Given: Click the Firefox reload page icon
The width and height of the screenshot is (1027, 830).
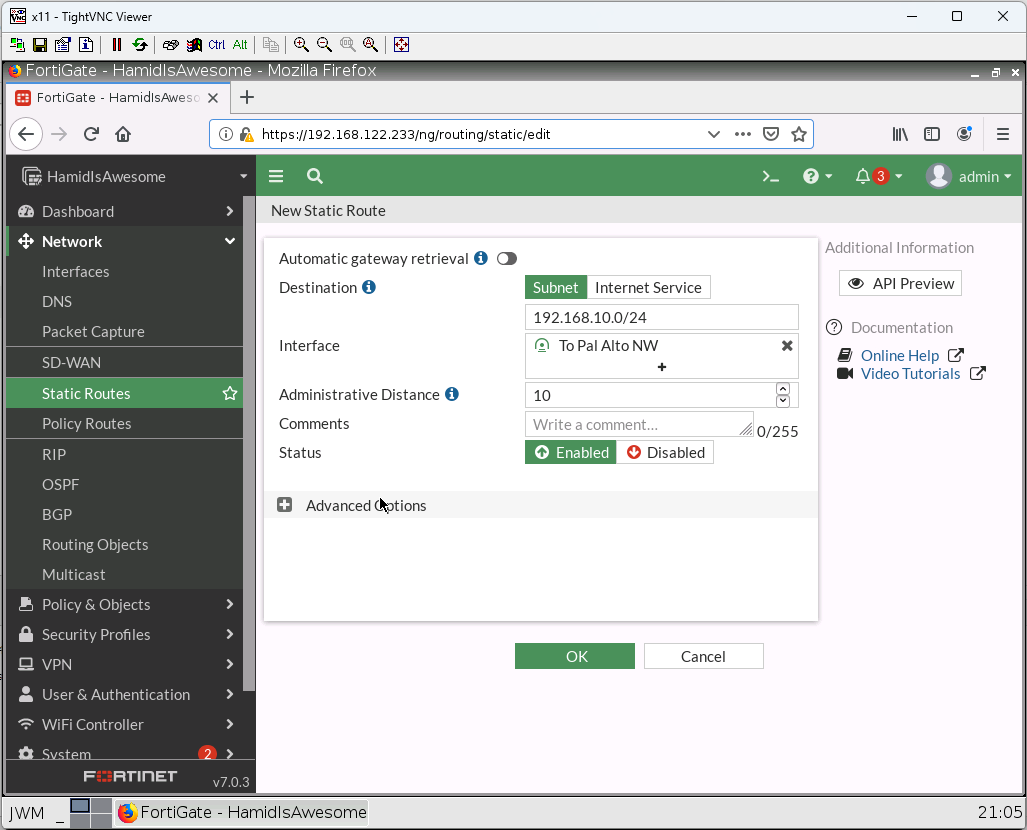Looking at the screenshot, I should pyautogui.click(x=91, y=134).
